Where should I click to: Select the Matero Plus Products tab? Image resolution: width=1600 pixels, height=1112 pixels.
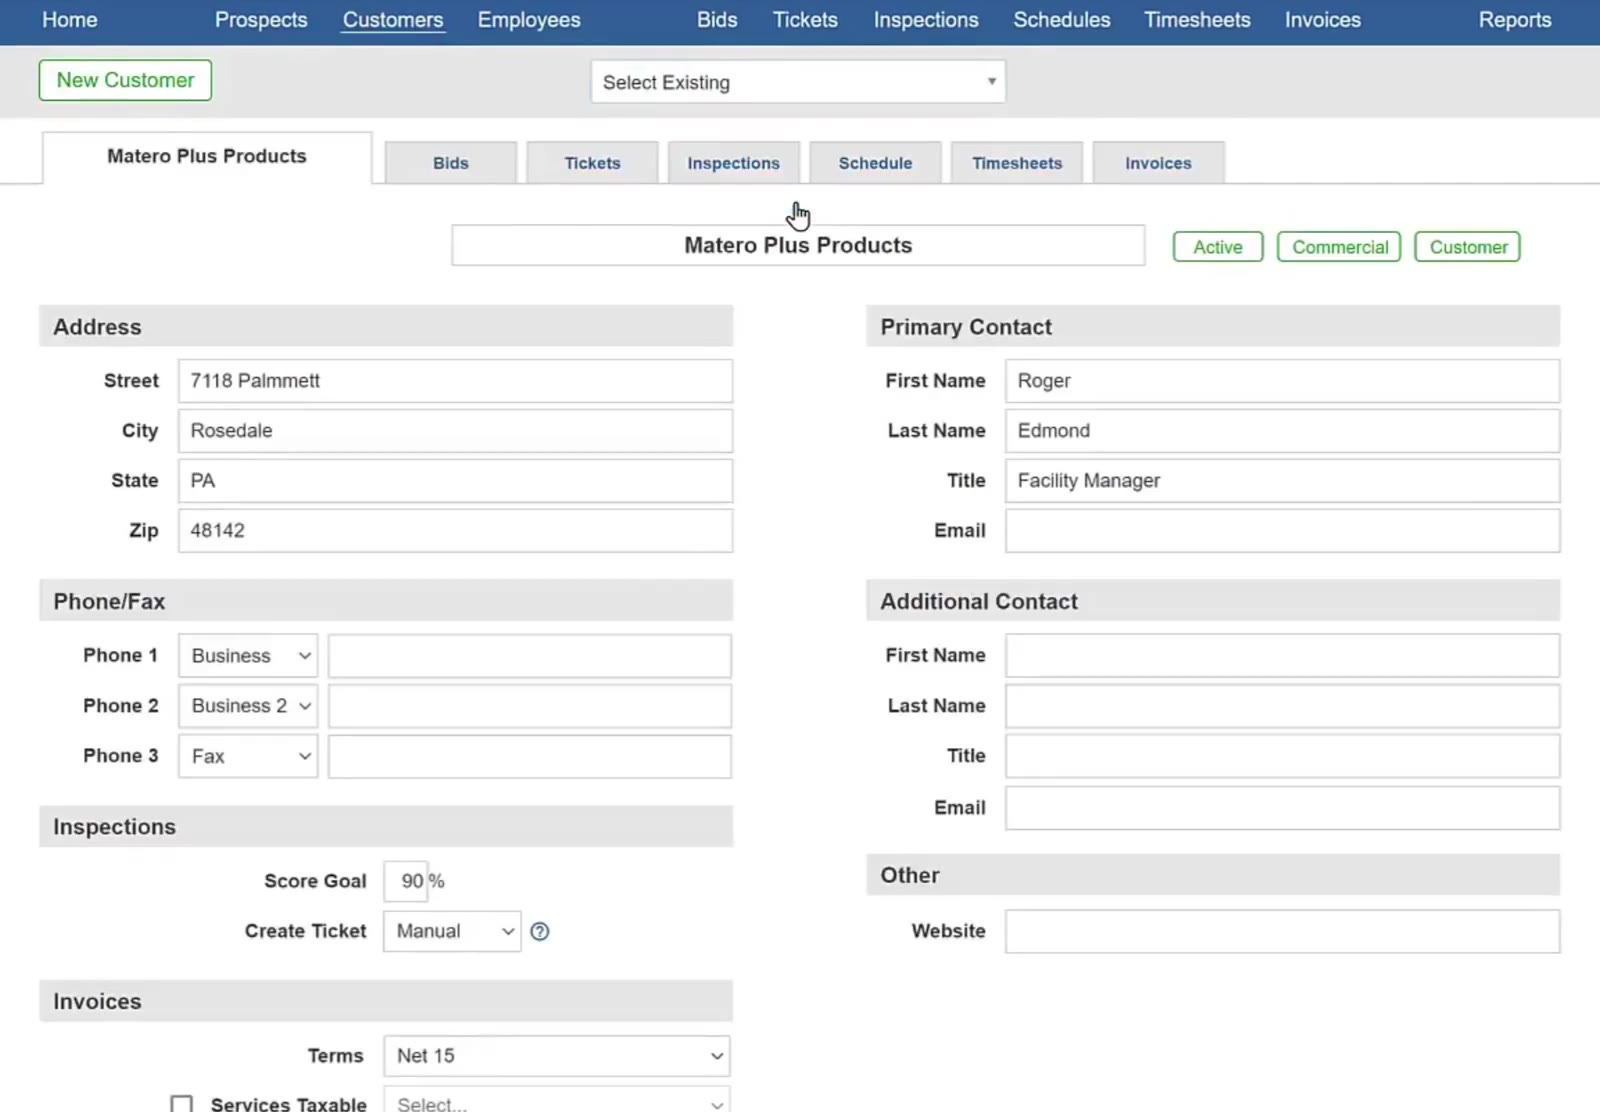tap(207, 157)
